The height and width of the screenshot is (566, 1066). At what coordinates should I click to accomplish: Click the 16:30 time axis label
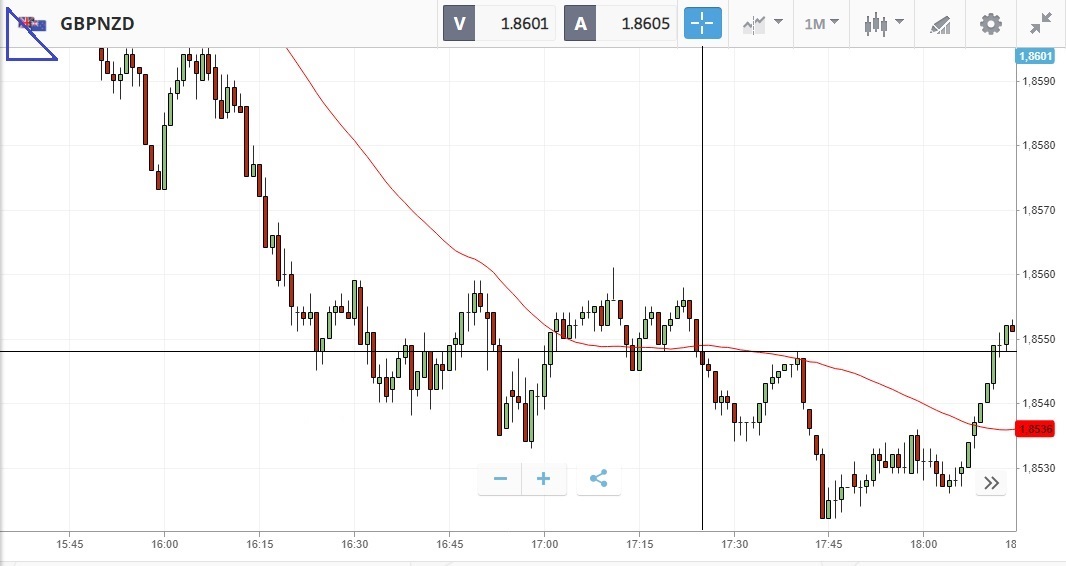tap(354, 545)
